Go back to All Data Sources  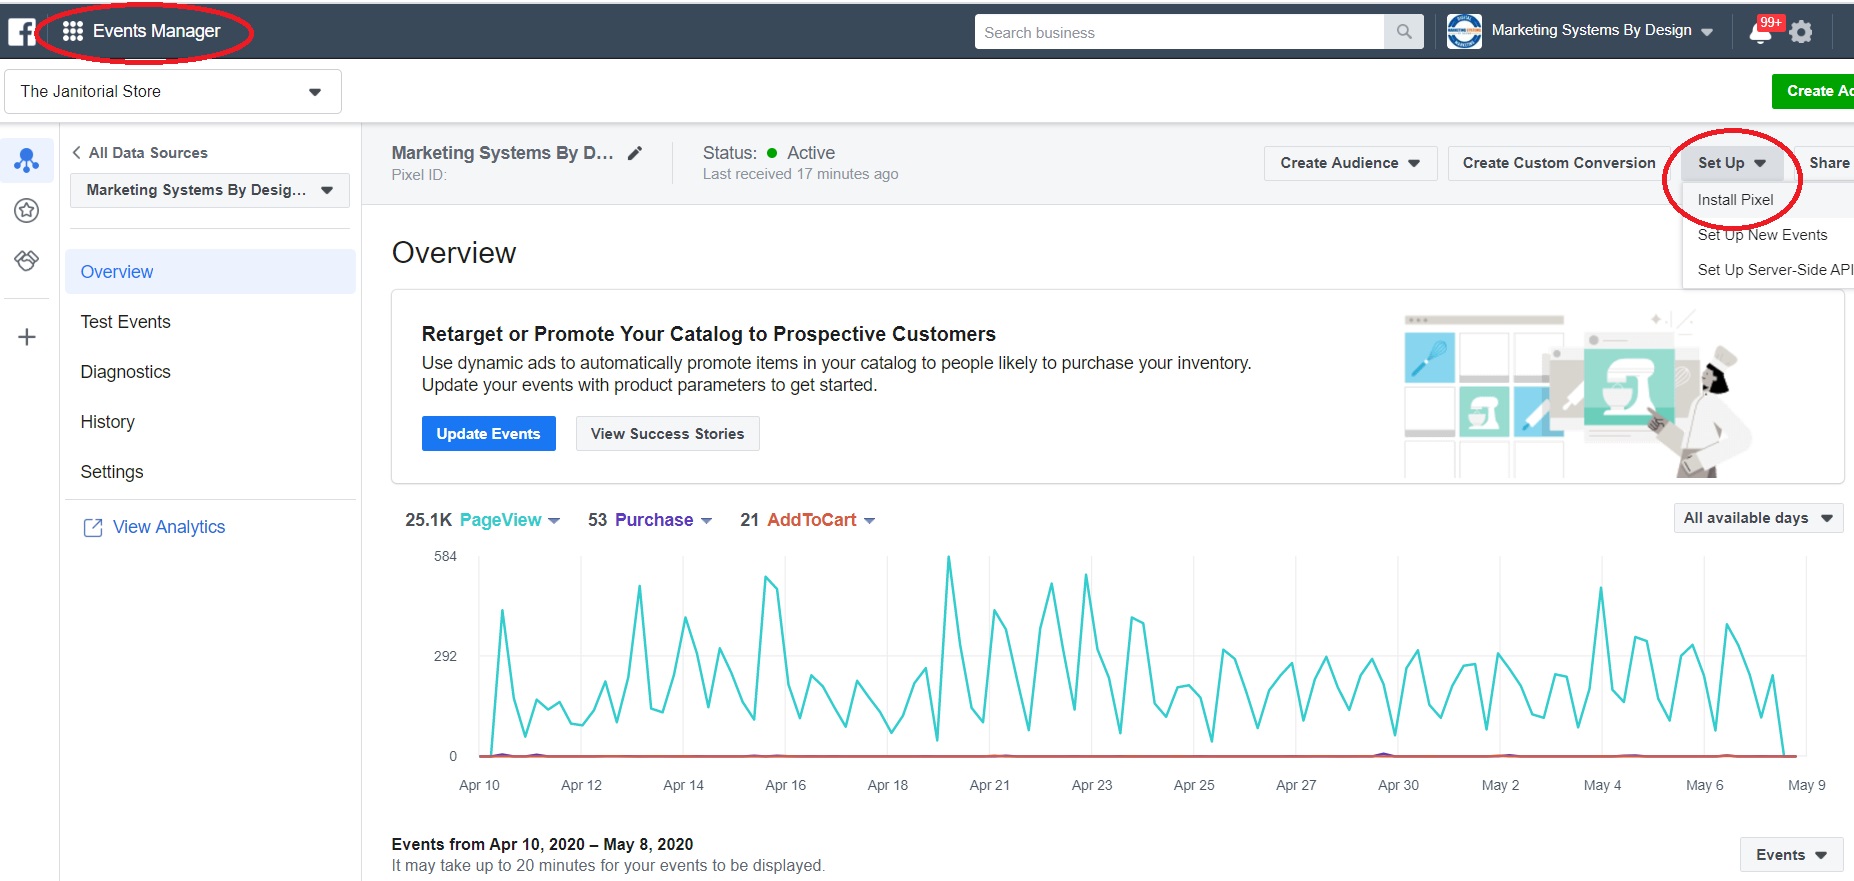pyautogui.click(x=139, y=153)
